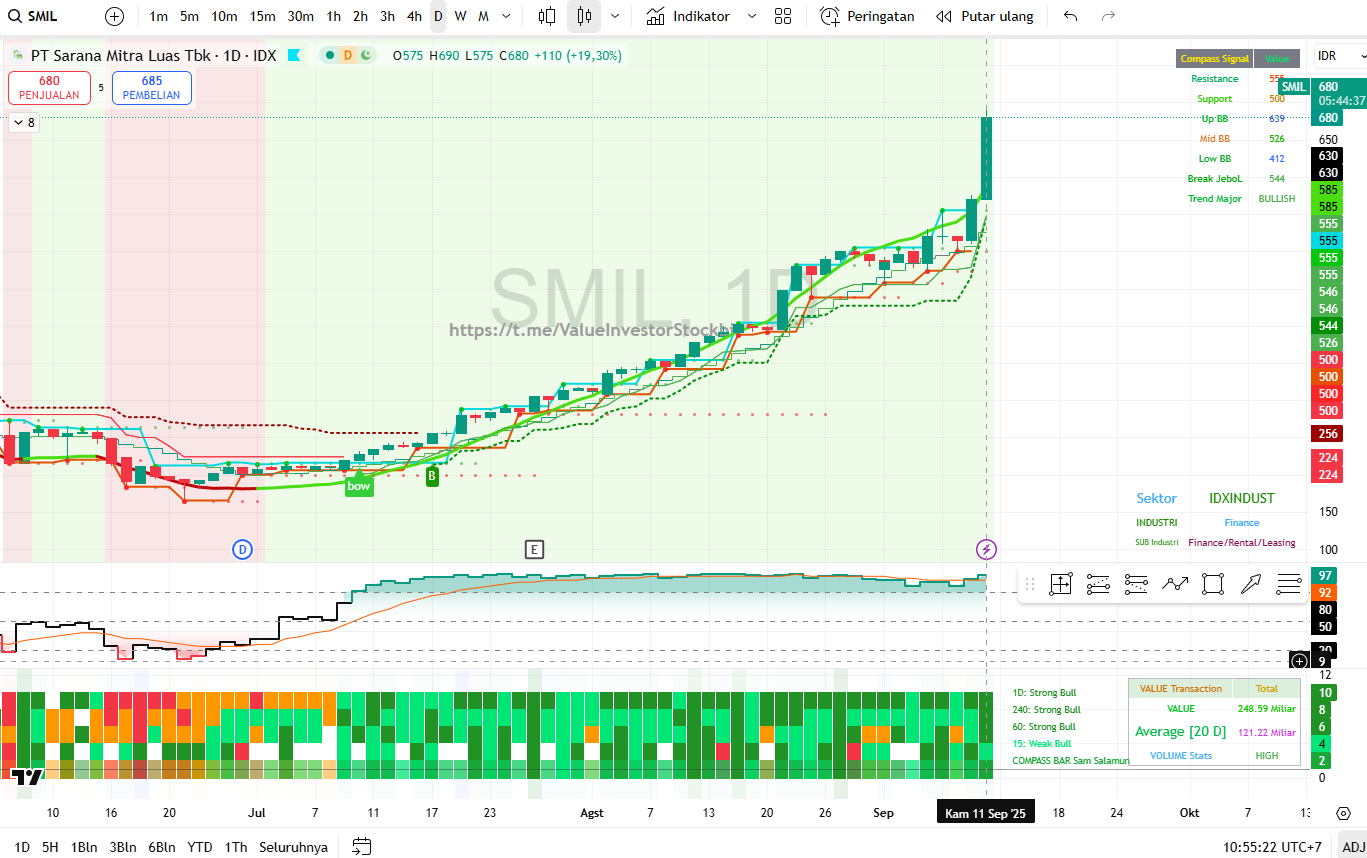Switch to the 2h timeframe
This screenshot has height=858, width=1367.
[x=360, y=16]
